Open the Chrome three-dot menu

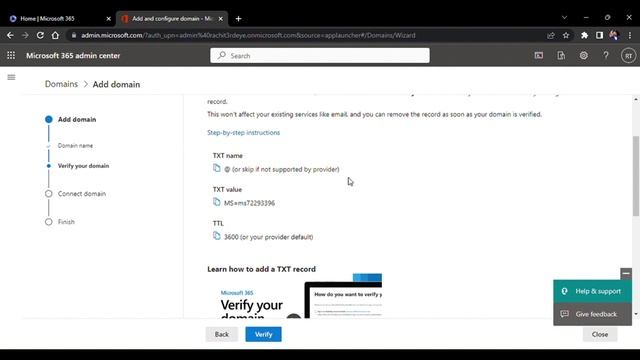click(x=630, y=36)
